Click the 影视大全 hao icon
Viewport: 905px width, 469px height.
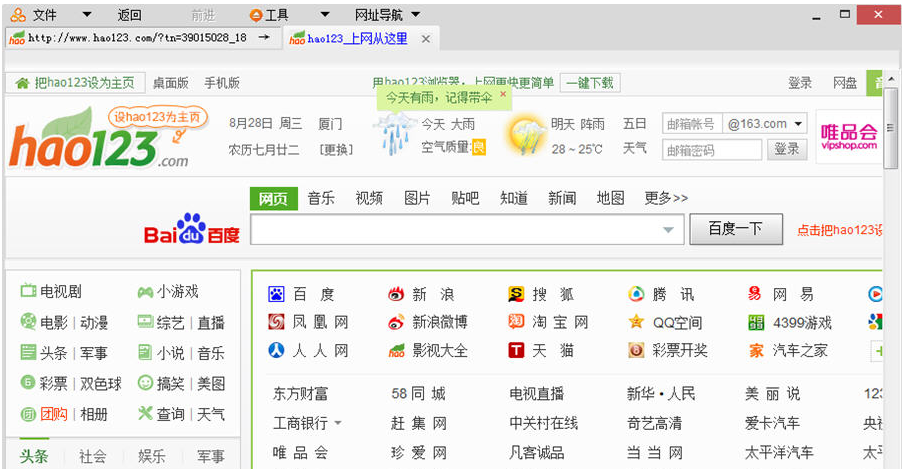pyautogui.click(x=396, y=350)
